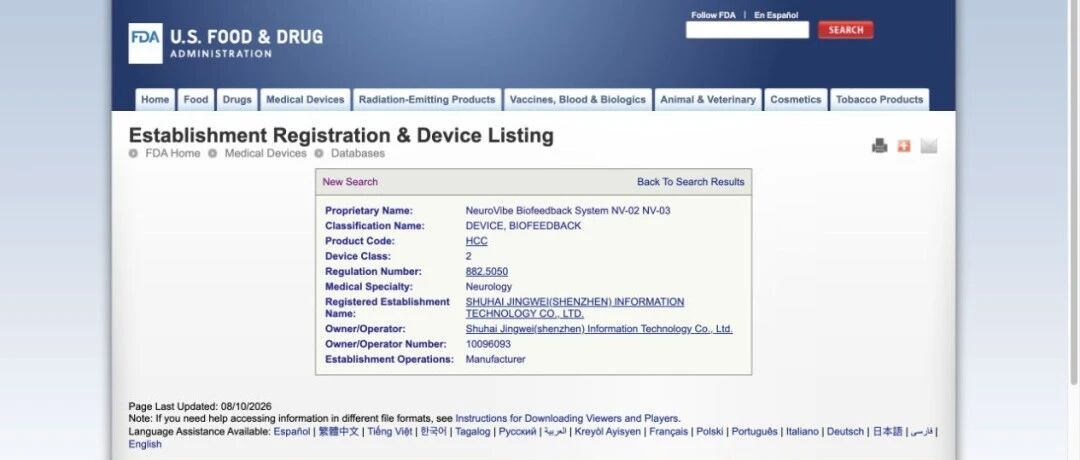
Task: Switch to En Español link
Action: click(x=776, y=15)
